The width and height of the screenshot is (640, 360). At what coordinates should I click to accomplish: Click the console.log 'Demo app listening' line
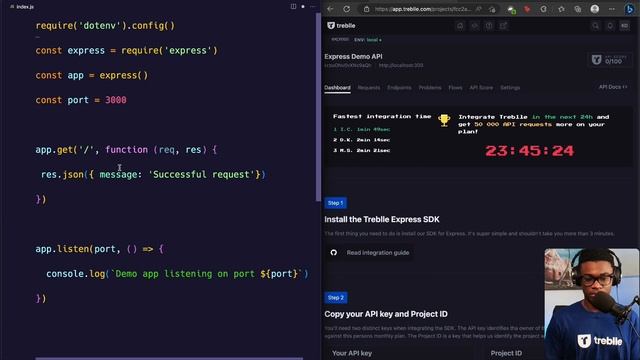pos(177,274)
